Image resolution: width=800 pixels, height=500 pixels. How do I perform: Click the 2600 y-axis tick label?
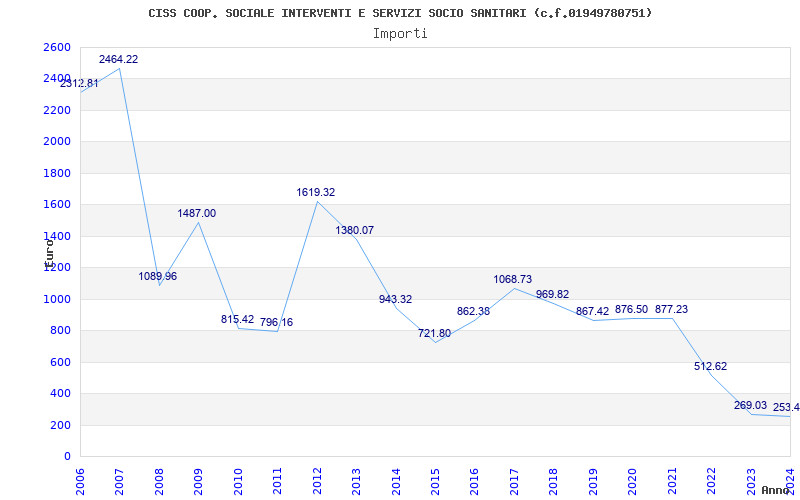pos(57,48)
